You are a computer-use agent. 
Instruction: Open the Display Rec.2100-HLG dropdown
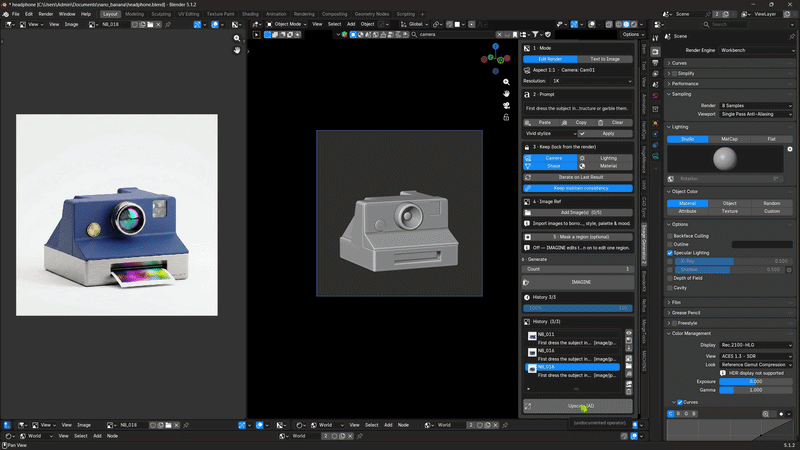(x=756, y=345)
